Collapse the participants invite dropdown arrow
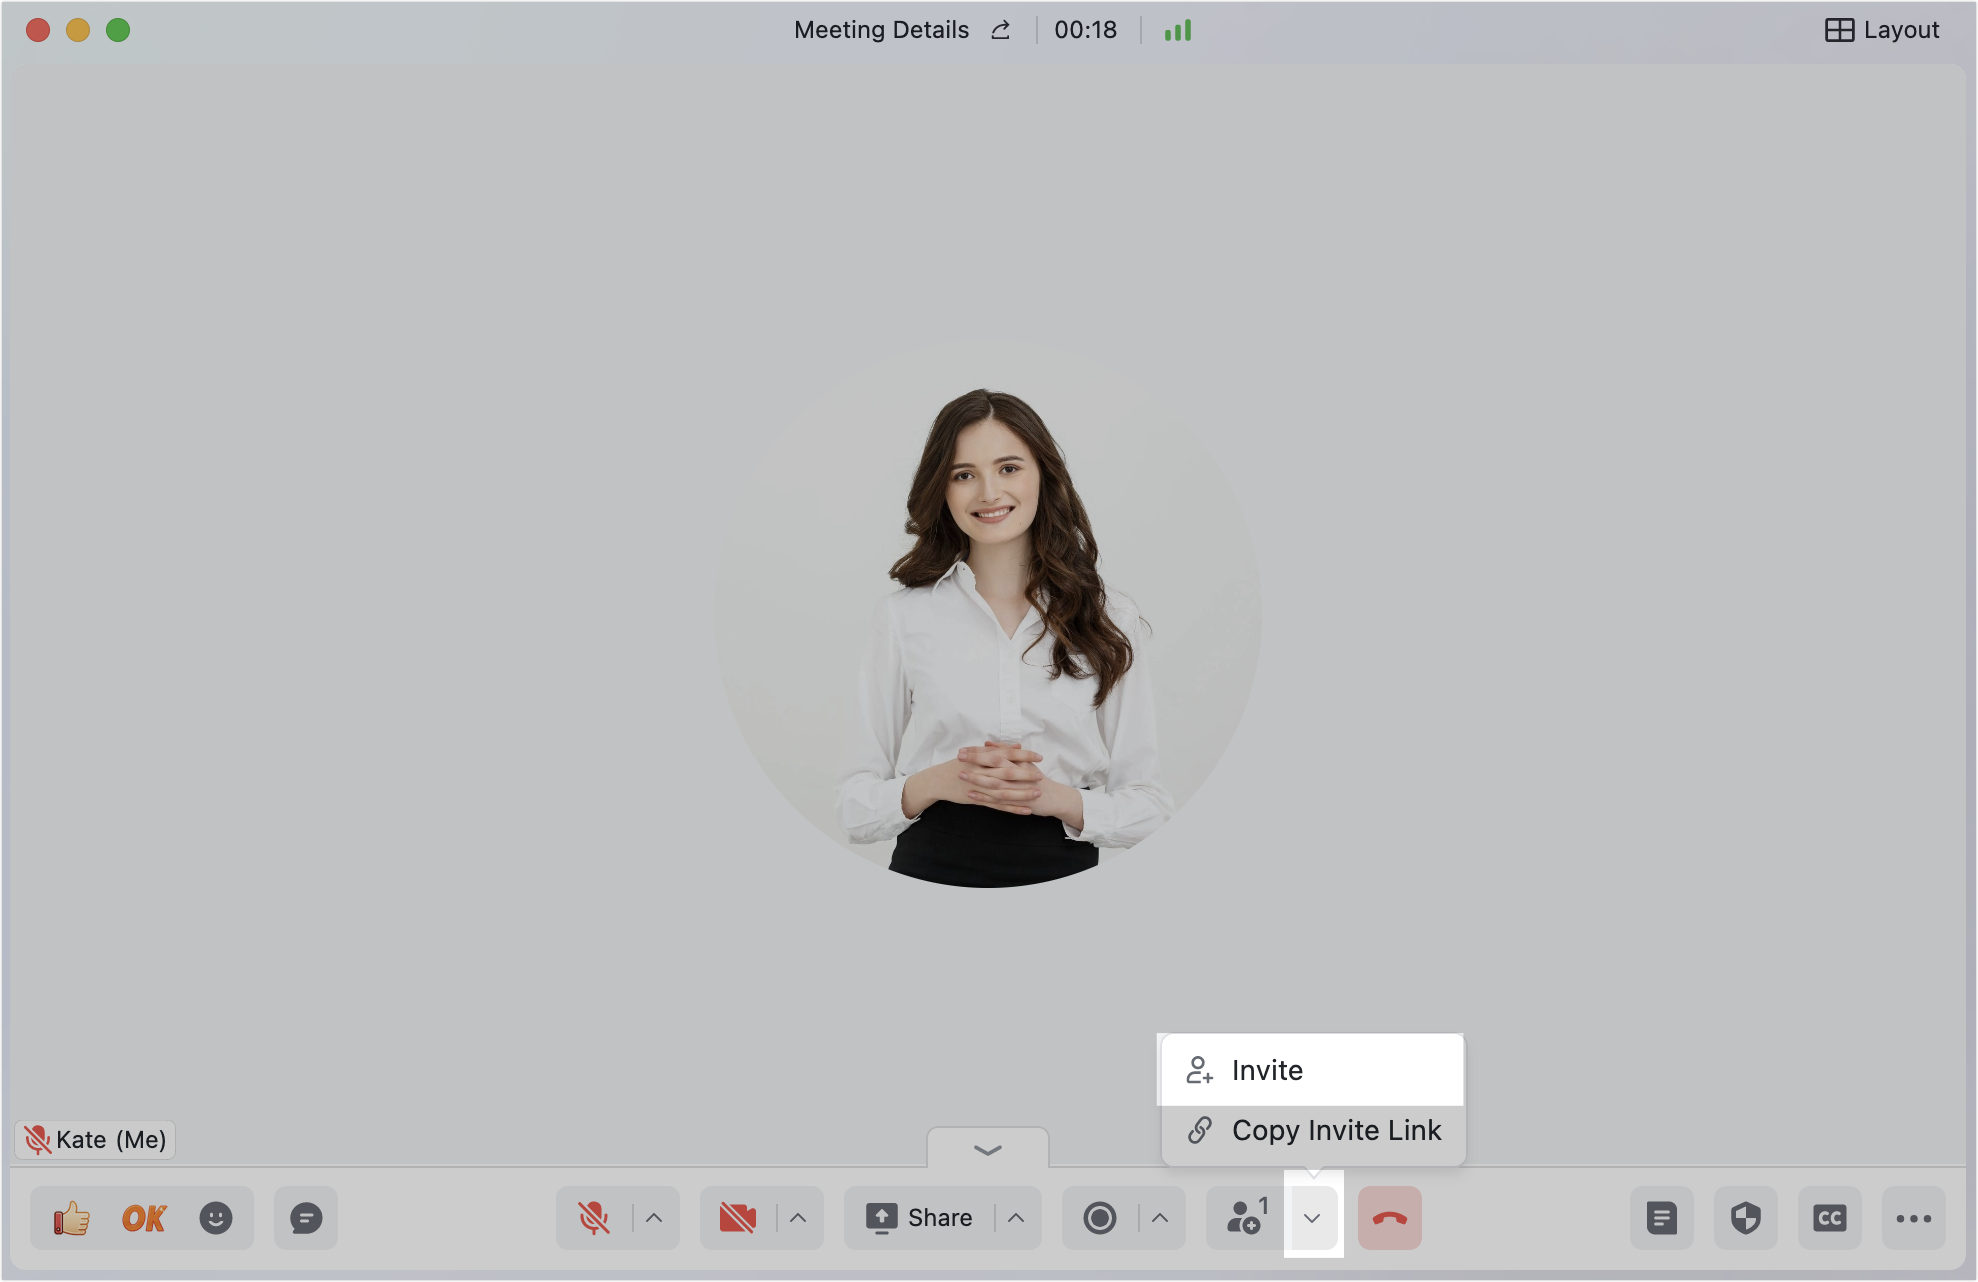The height and width of the screenshot is (1282, 1978). tap(1312, 1218)
